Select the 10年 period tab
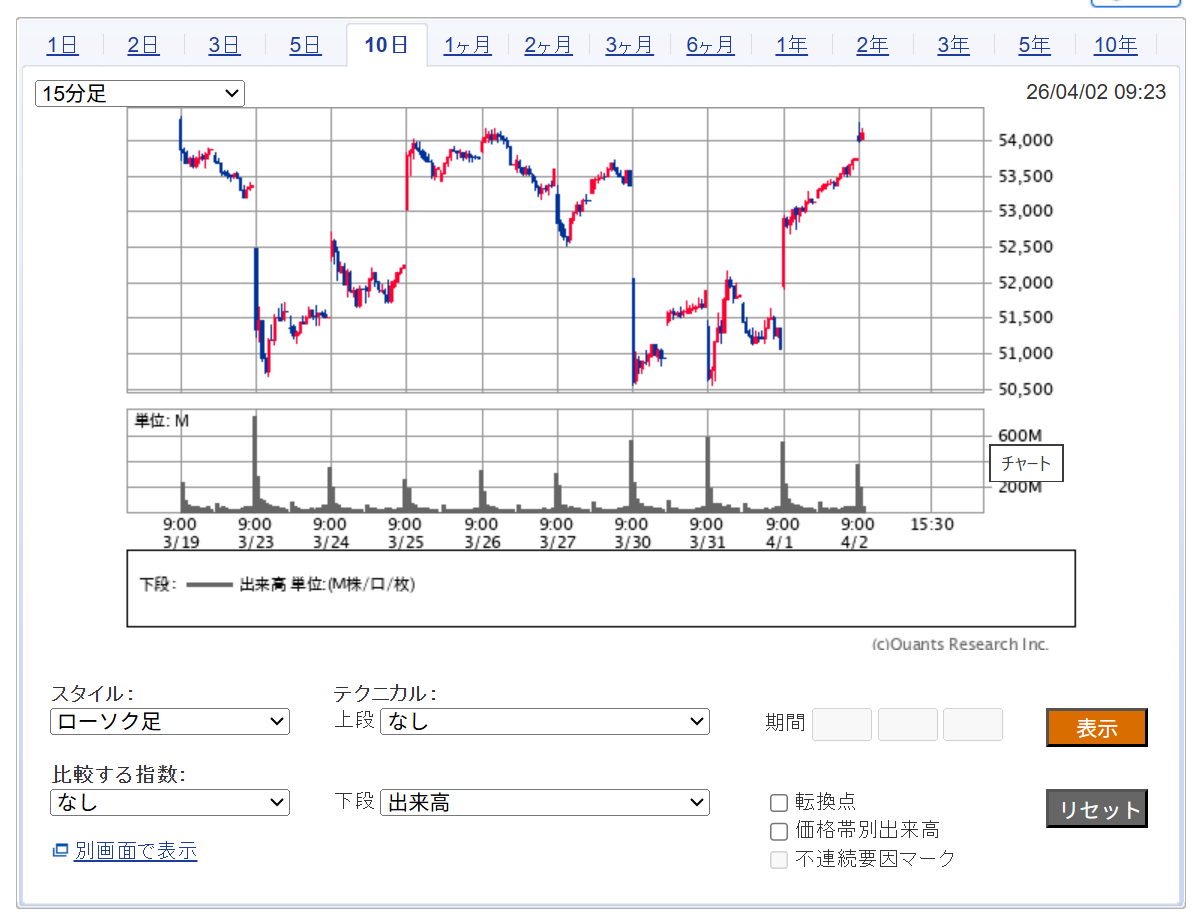This screenshot has height=919, width=1197. click(1115, 45)
